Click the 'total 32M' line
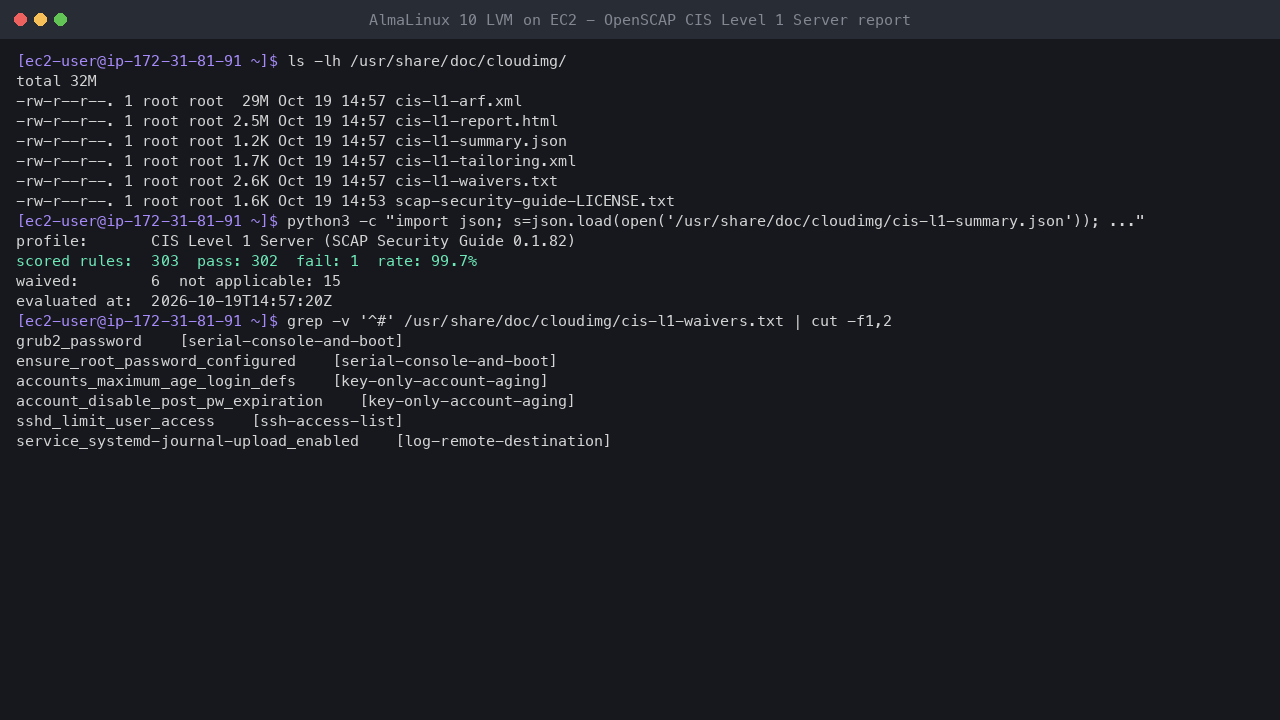Screen dimensions: 1280x720 click(x=56, y=81)
